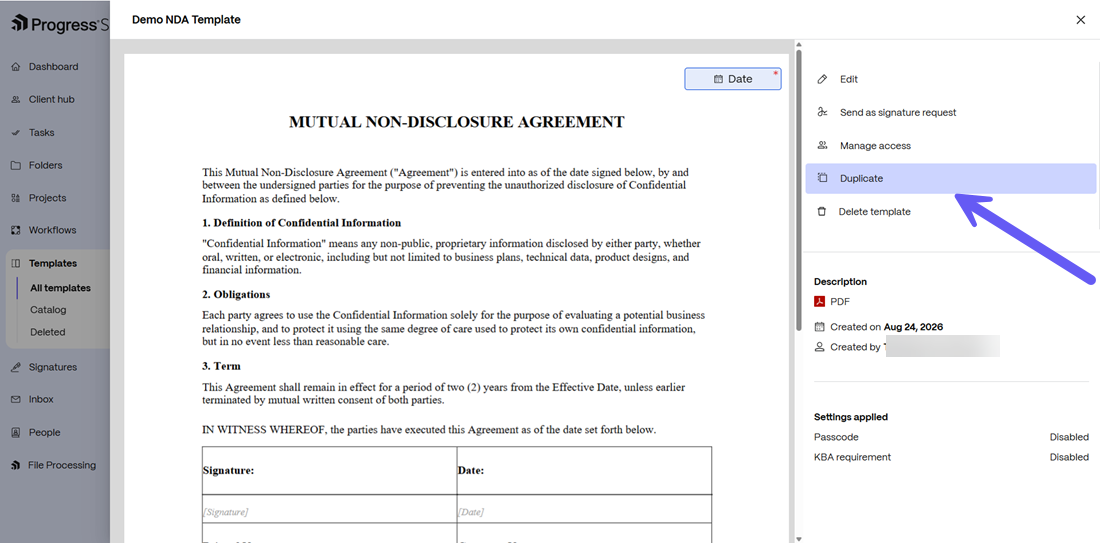Click the signature request icon
This screenshot has height=543, width=1100.
(823, 112)
